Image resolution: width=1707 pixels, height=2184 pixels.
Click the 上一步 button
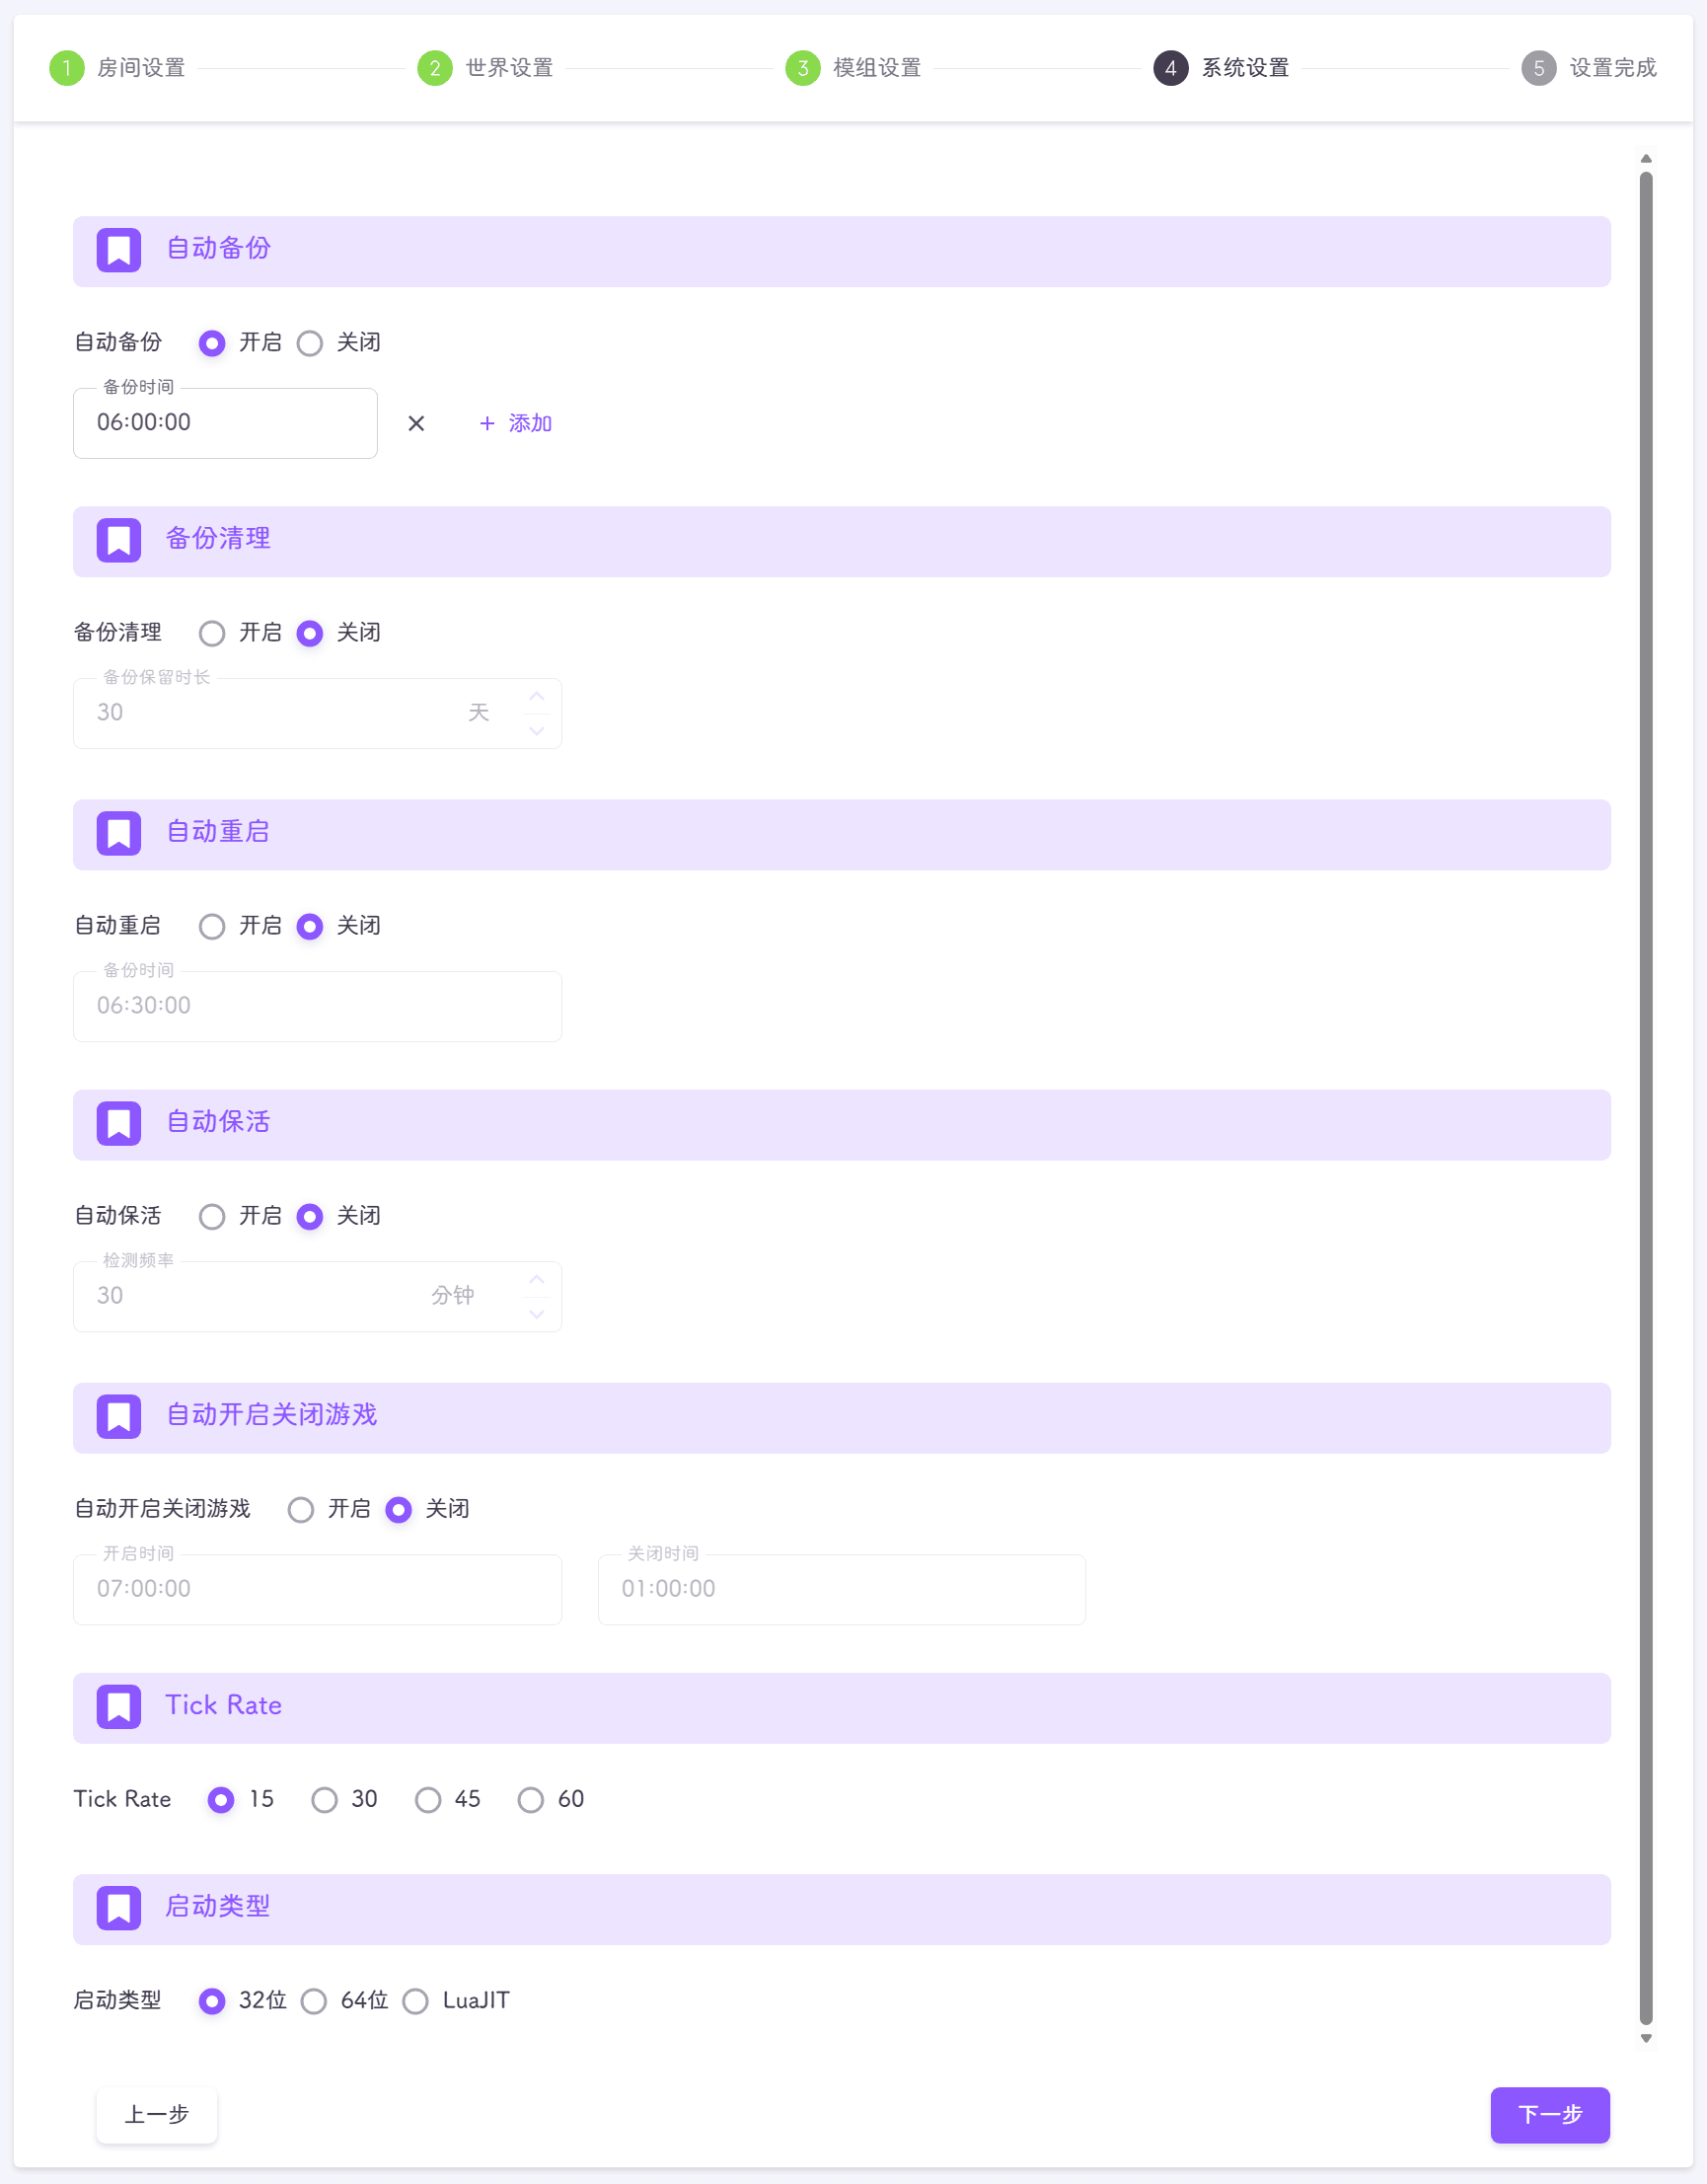(156, 2115)
